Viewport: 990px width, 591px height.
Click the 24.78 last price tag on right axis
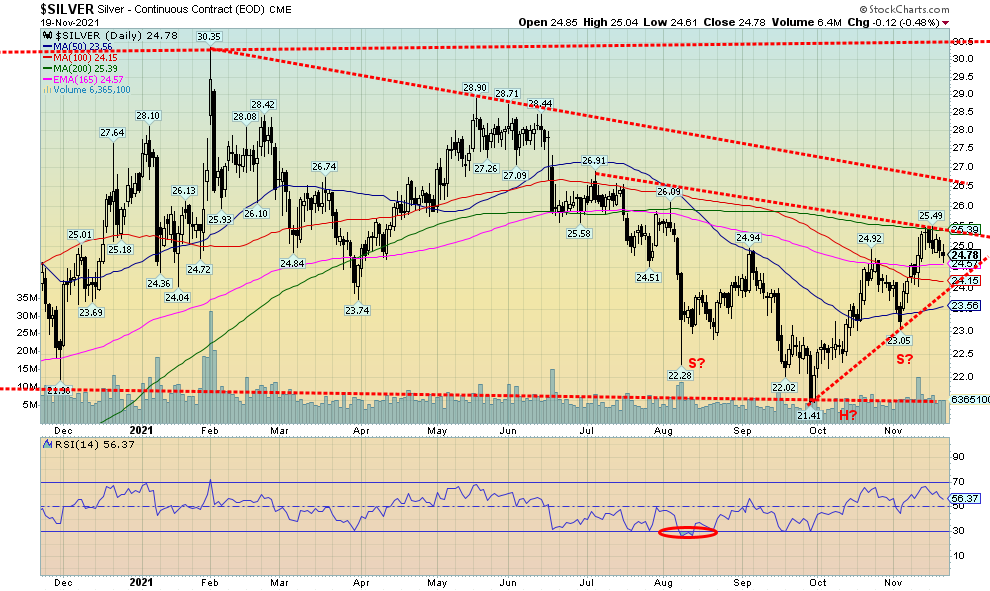tap(964, 255)
